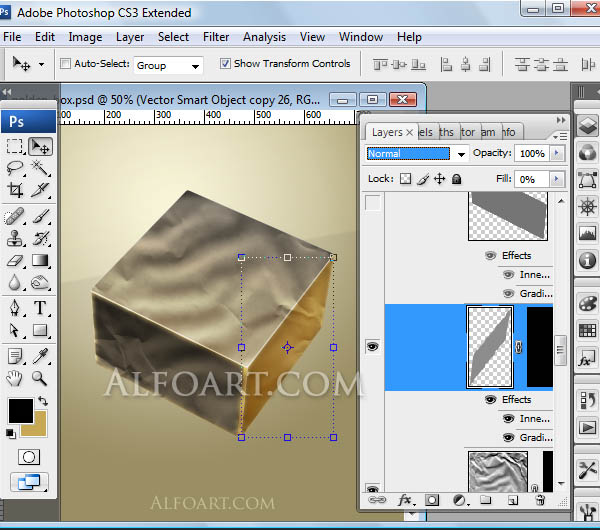Toggle lock image pixels

423,179
